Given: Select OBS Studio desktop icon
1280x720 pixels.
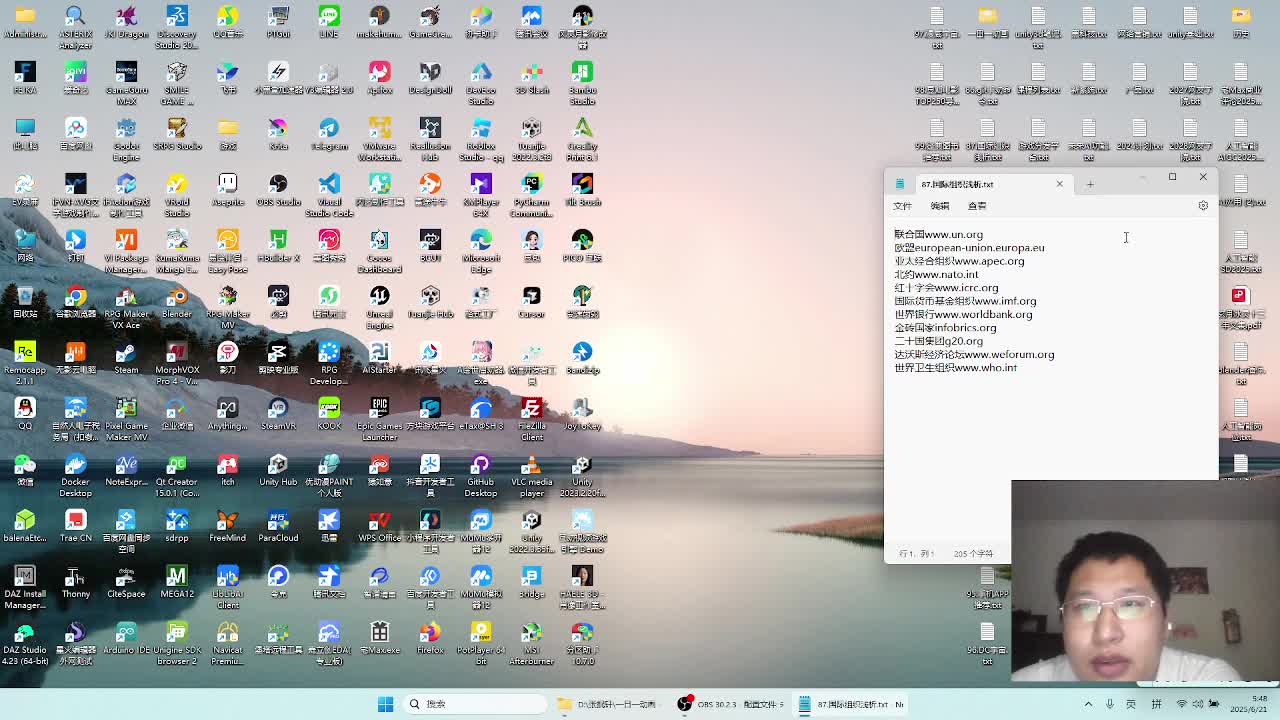Looking at the screenshot, I should (x=278, y=190).
